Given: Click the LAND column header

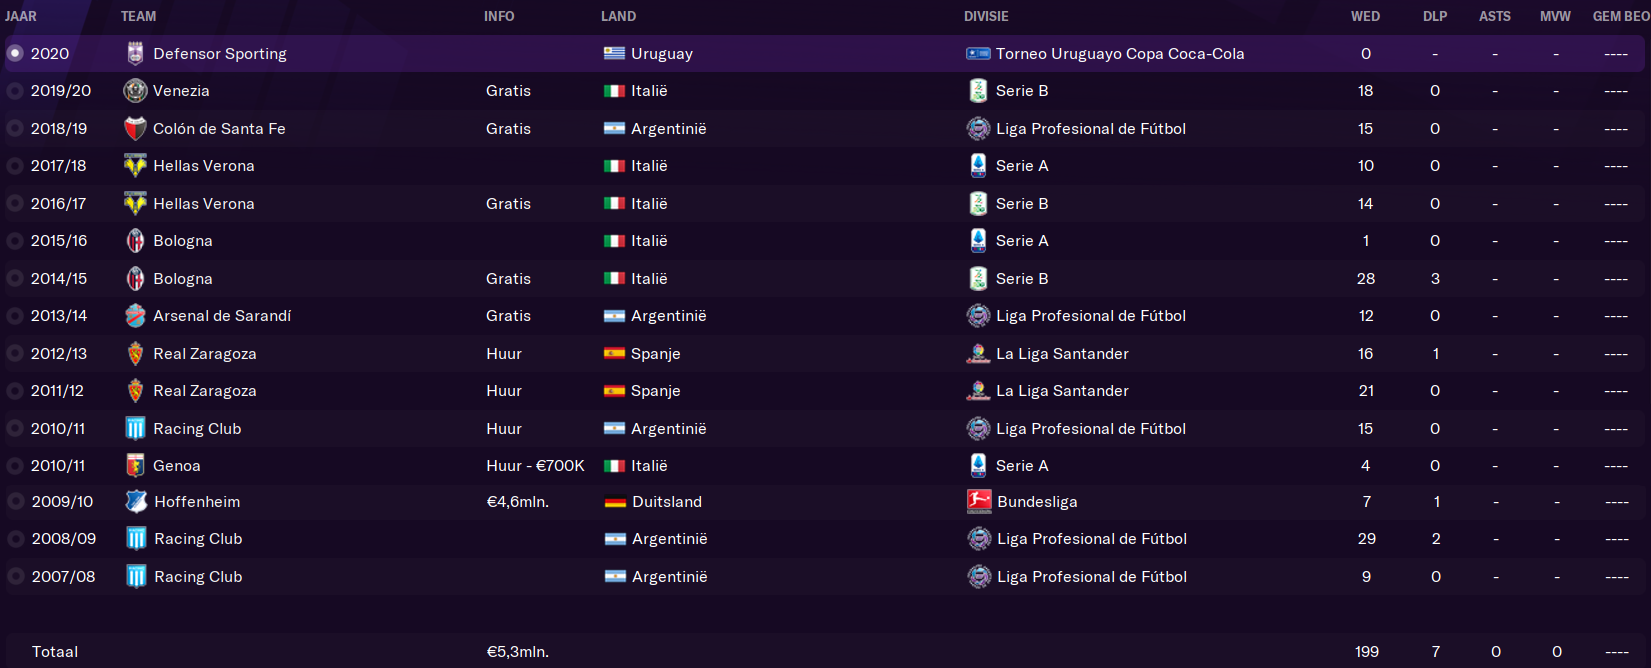Looking at the screenshot, I should [618, 16].
